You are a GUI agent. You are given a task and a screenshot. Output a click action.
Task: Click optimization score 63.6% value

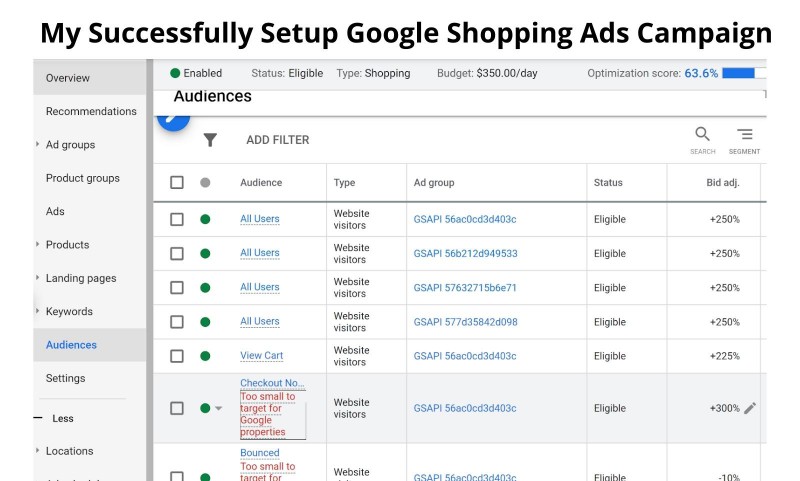(x=701, y=73)
